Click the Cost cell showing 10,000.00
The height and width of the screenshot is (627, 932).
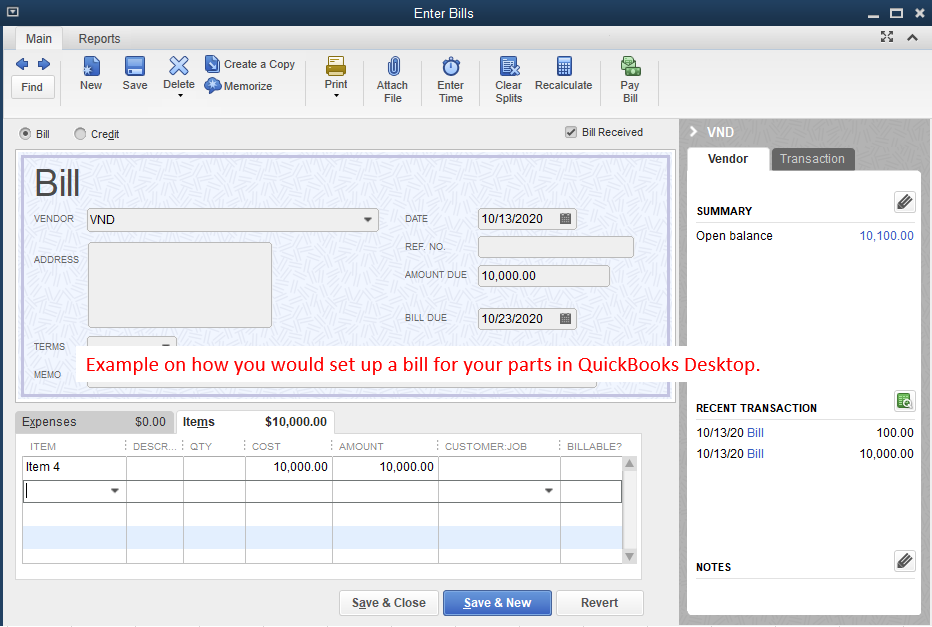289,467
